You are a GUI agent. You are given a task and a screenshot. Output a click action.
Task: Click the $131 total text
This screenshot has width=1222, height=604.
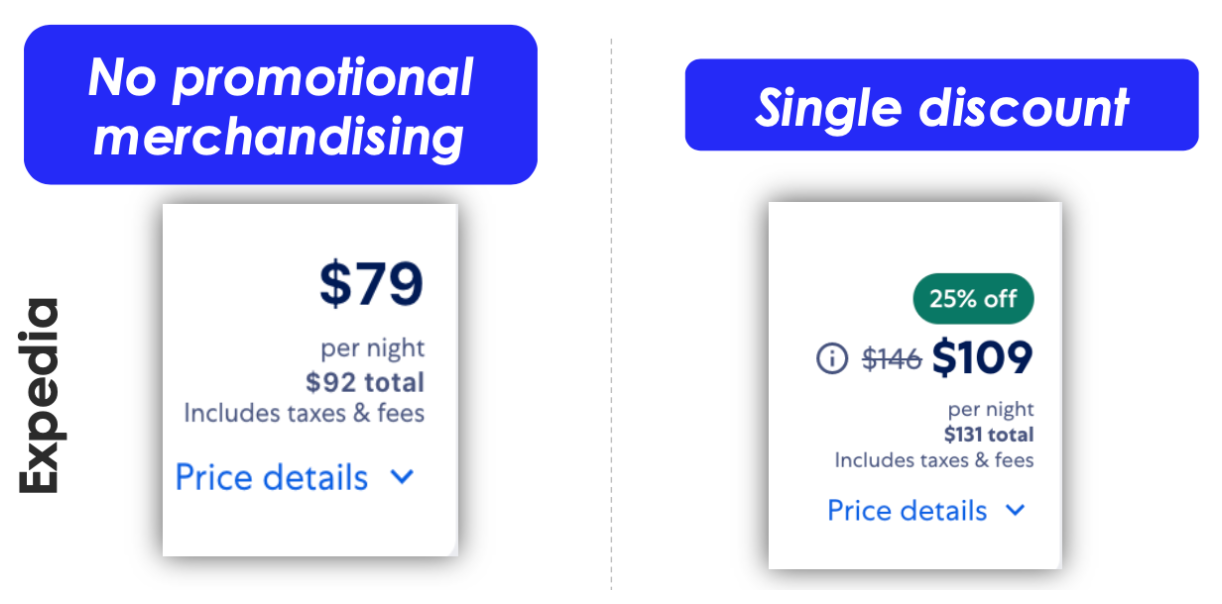tap(989, 435)
